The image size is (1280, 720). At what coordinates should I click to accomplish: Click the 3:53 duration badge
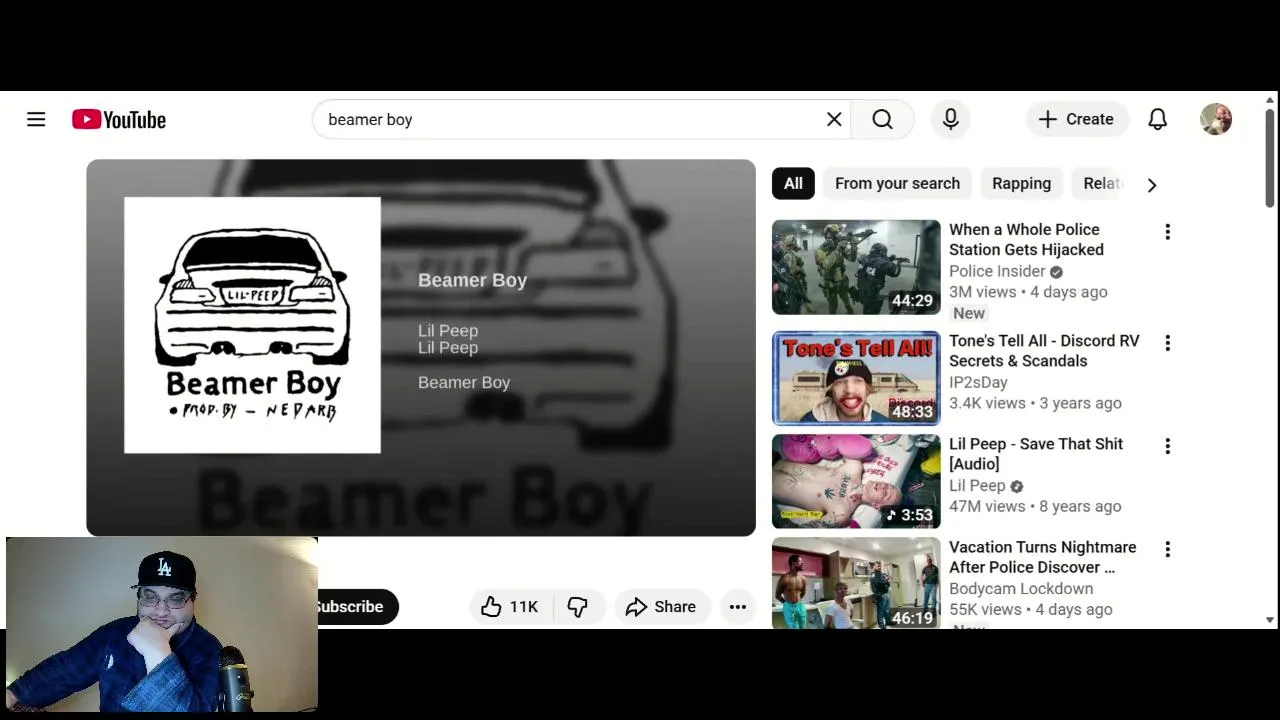[908, 515]
